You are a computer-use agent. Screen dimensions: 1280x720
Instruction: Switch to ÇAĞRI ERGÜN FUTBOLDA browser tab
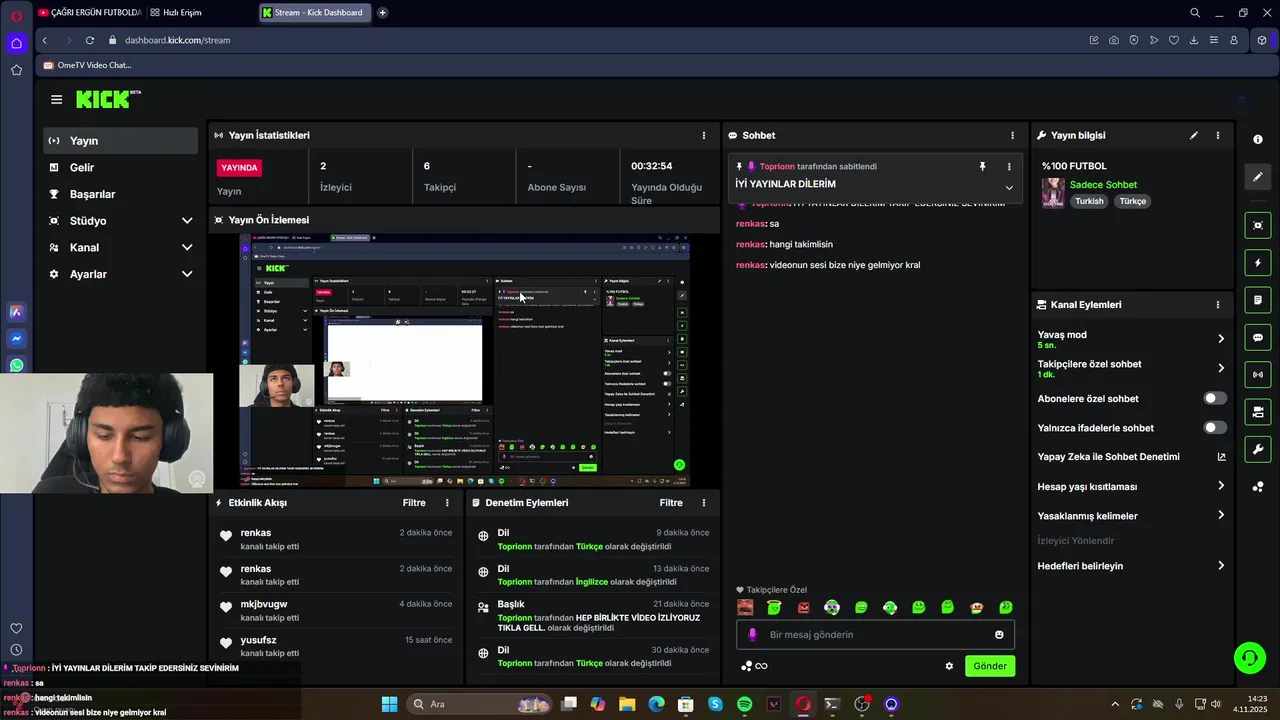(x=89, y=13)
